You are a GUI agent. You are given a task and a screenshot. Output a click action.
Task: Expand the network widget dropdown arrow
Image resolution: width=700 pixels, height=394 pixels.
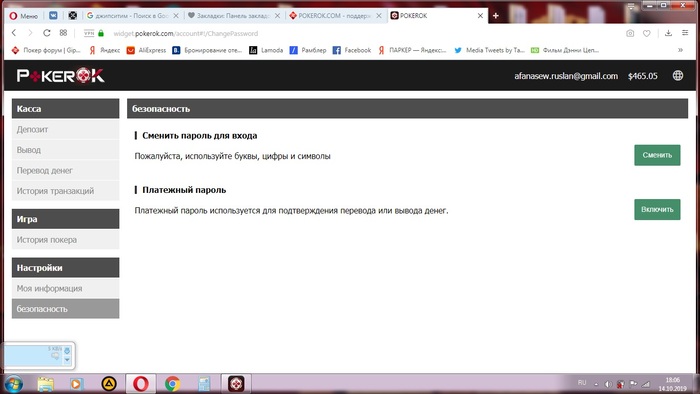pyautogui.click(x=67, y=360)
